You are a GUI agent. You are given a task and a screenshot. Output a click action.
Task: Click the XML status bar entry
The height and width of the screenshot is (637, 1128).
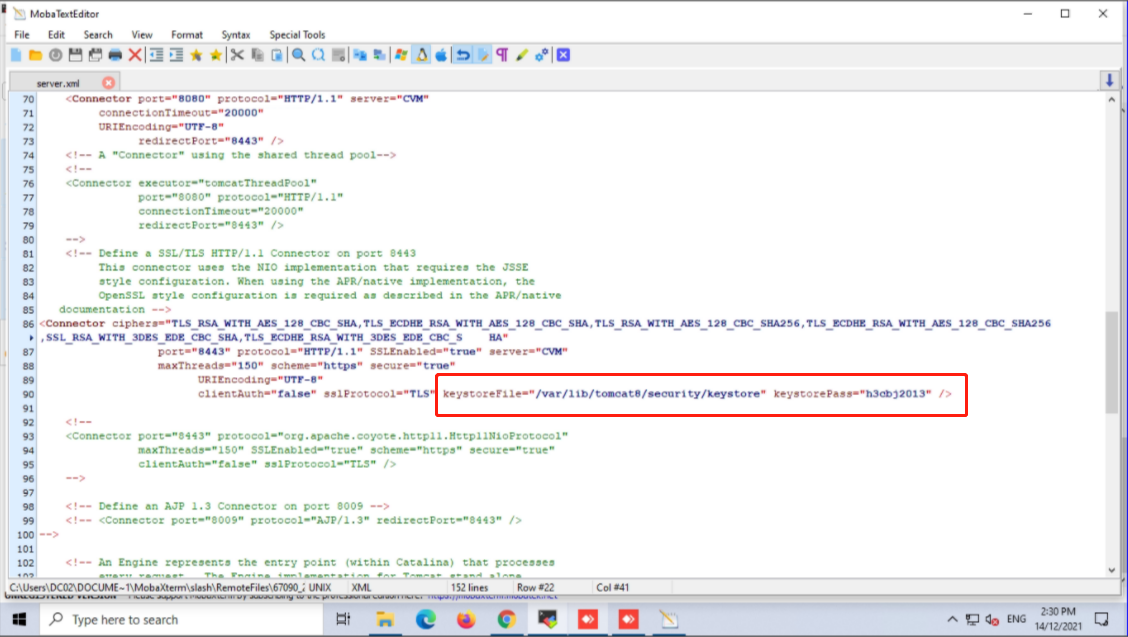361,587
